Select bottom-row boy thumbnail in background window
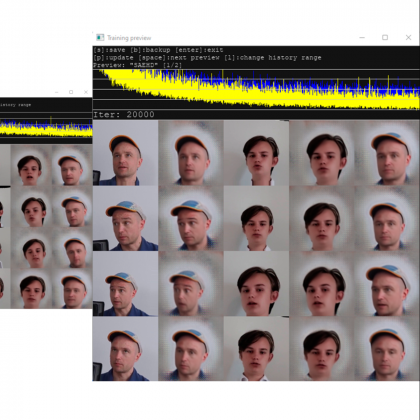The height and width of the screenshot is (420, 420). 31,288
